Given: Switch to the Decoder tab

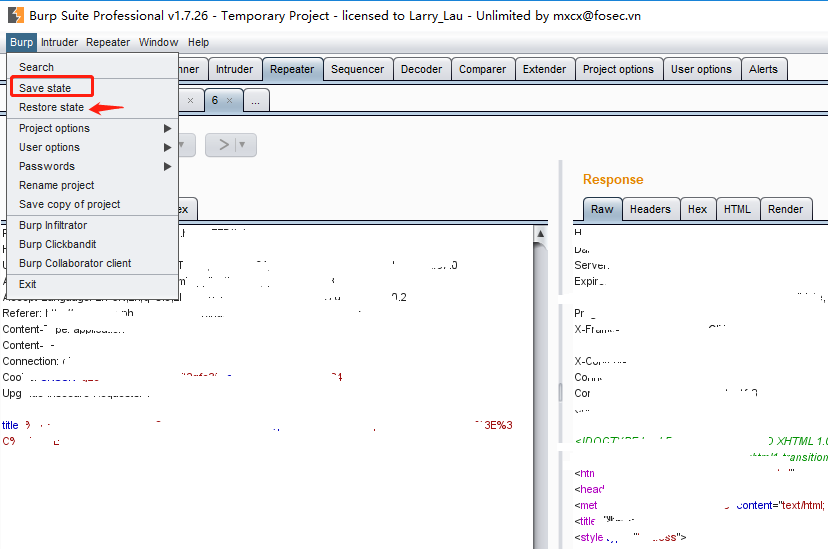Looking at the screenshot, I should pos(421,69).
